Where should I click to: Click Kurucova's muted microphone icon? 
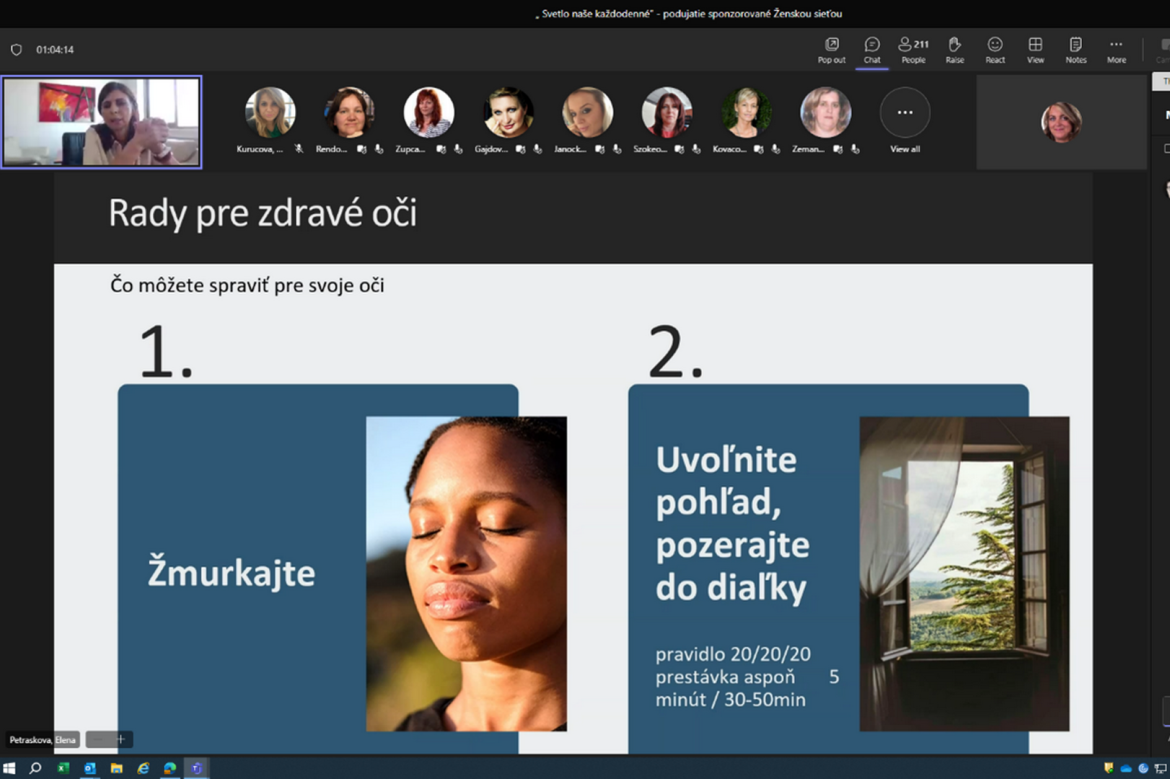(298, 149)
